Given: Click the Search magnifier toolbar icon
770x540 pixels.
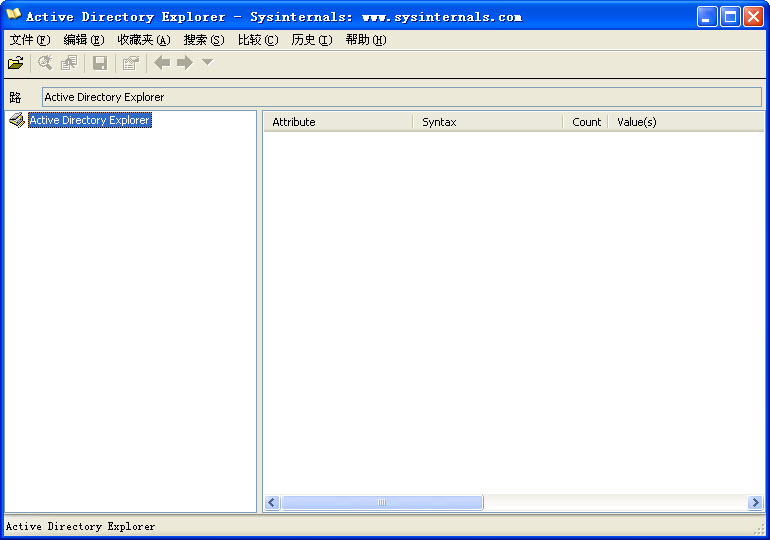Looking at the screenshot, I should 45,63.
